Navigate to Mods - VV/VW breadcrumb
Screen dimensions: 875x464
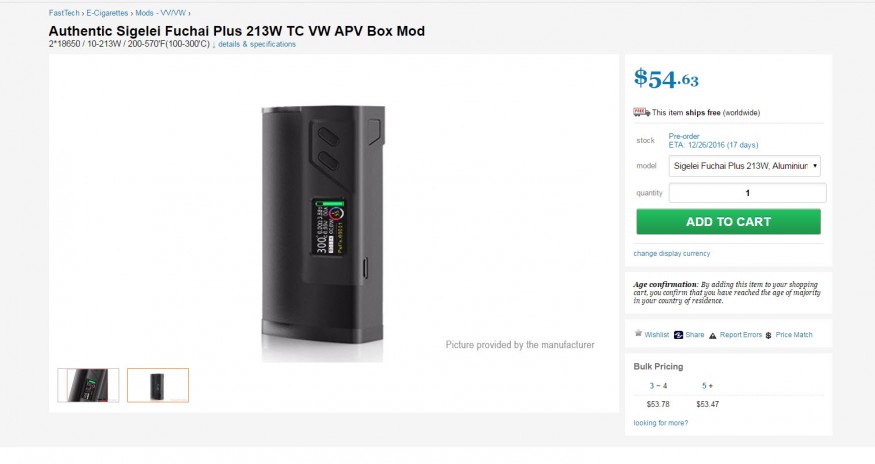[x=160, y=13]
